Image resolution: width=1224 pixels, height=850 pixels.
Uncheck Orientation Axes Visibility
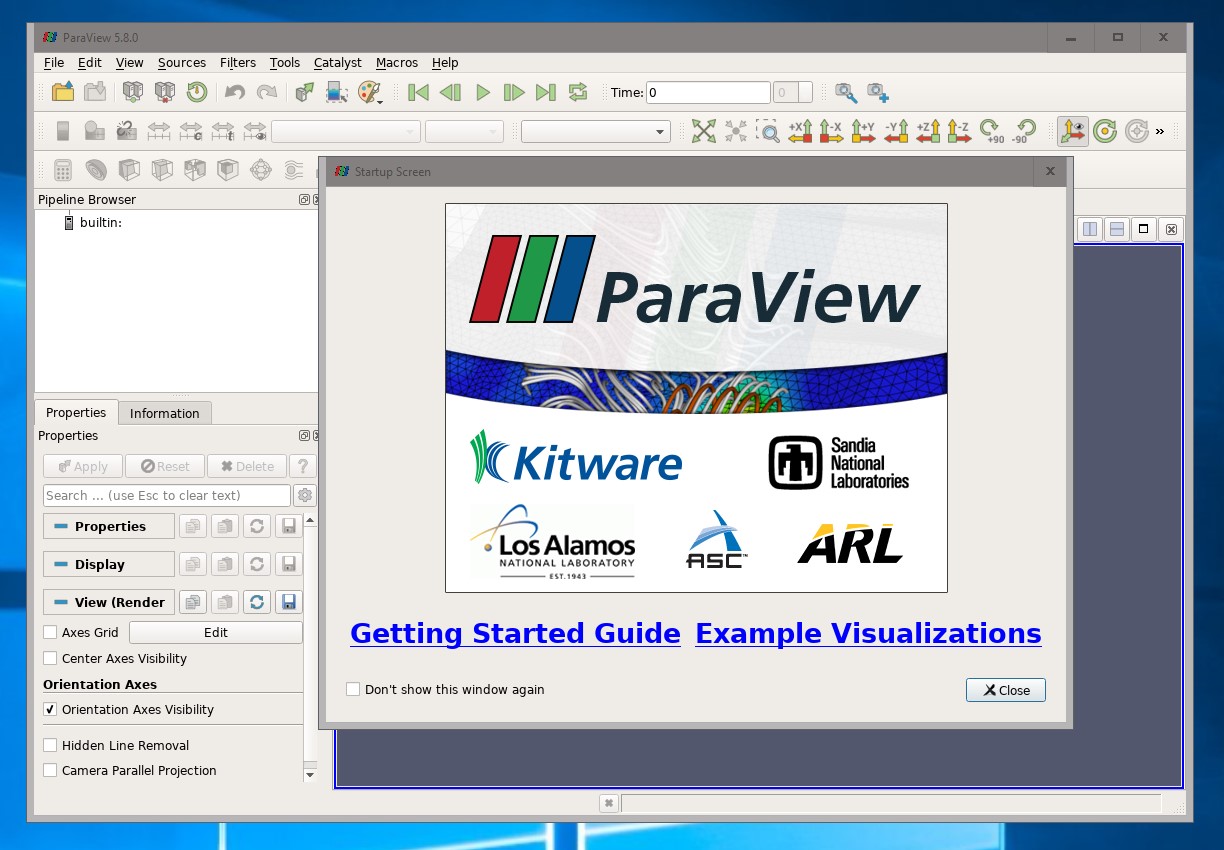point(50,710)
